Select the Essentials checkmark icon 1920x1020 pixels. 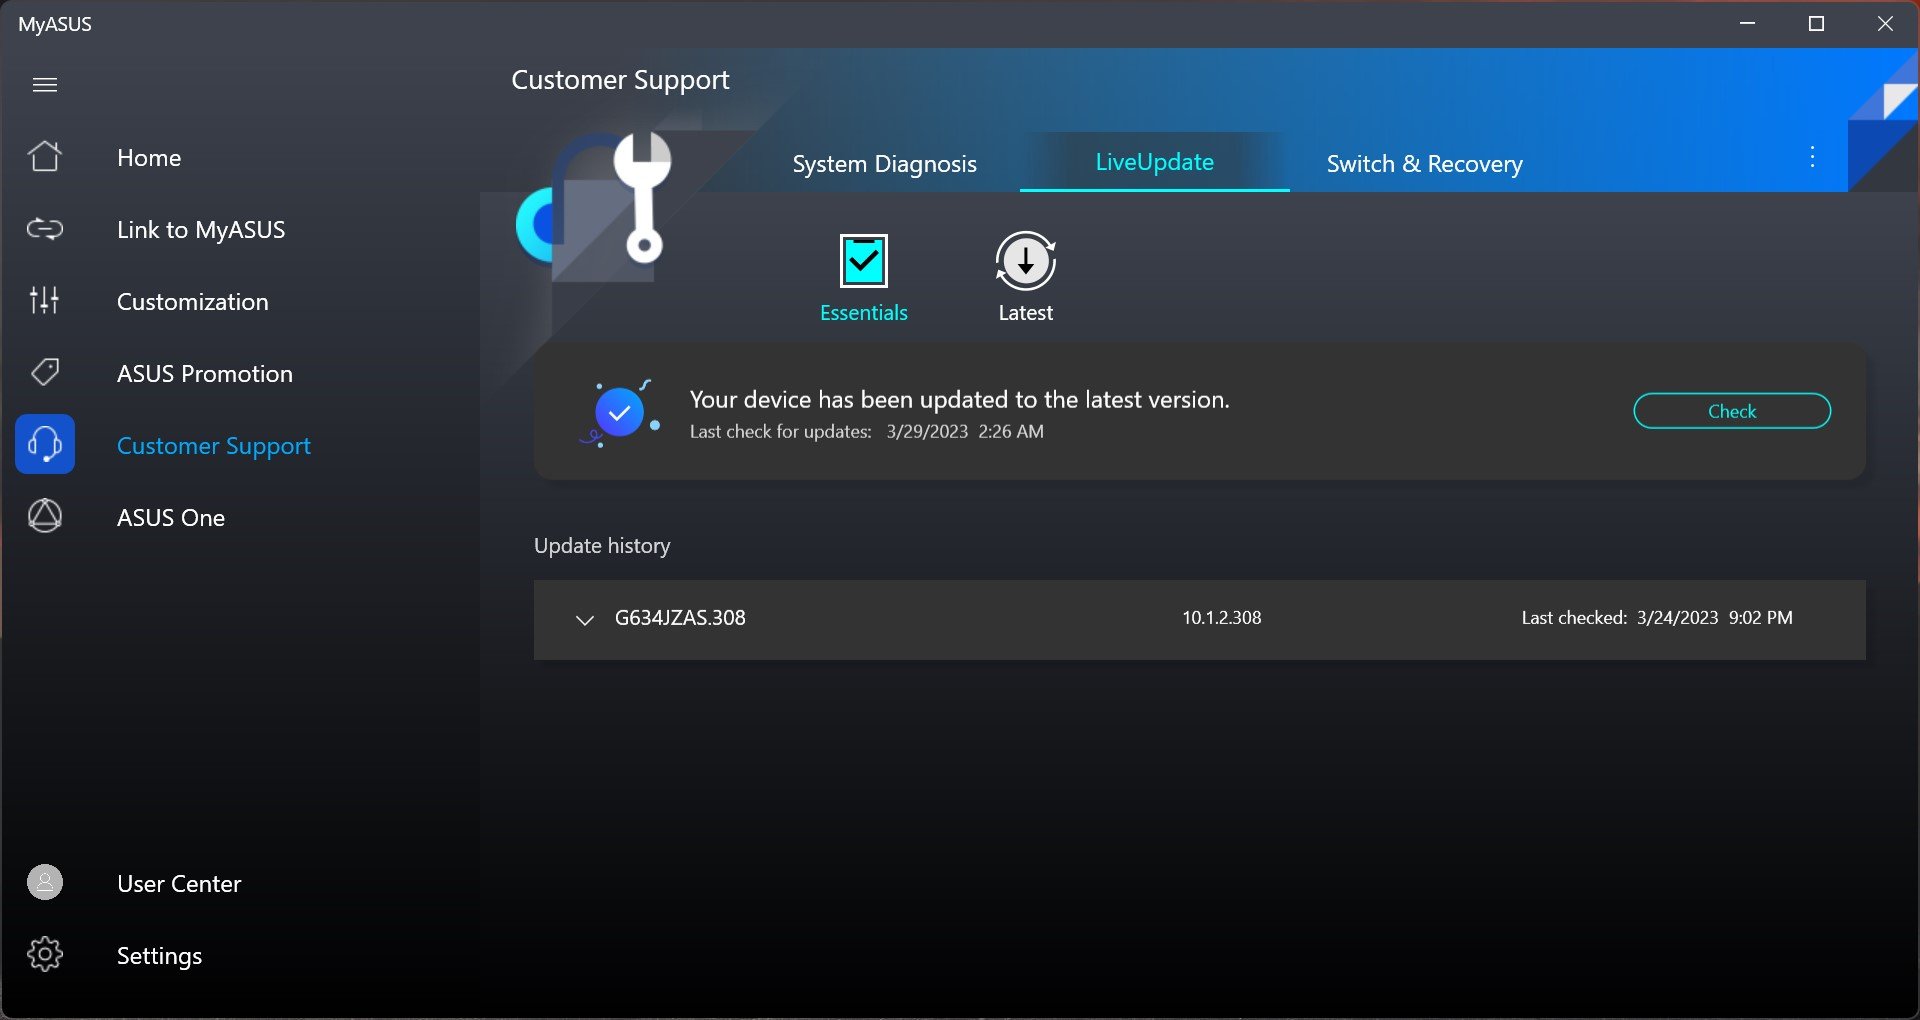click(864, 261)
